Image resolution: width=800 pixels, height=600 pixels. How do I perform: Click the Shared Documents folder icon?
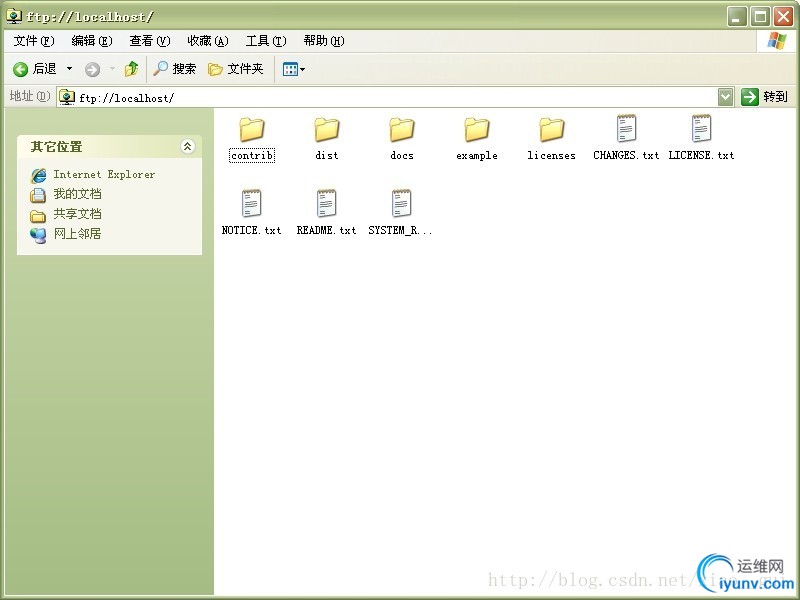pyautogui.click(x=38, y=216)
